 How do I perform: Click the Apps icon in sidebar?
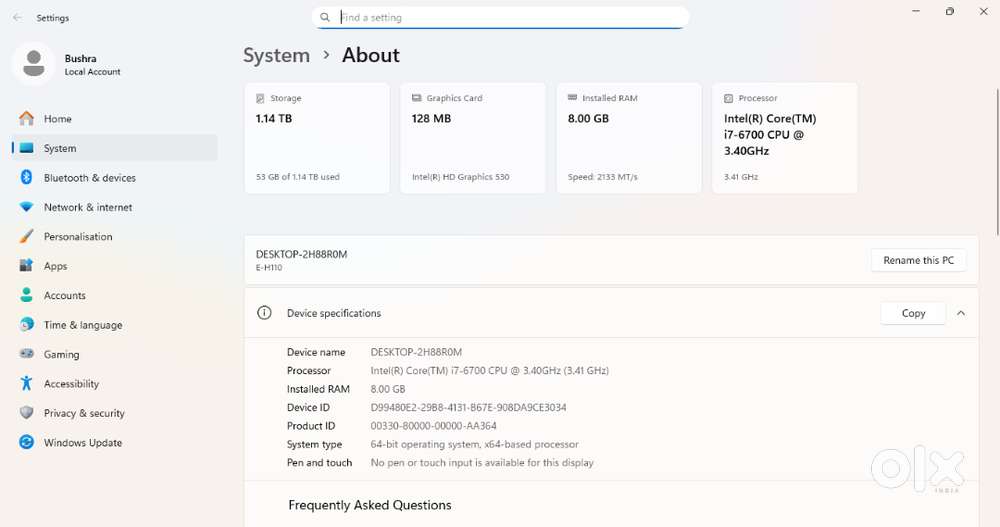(26, 266)
